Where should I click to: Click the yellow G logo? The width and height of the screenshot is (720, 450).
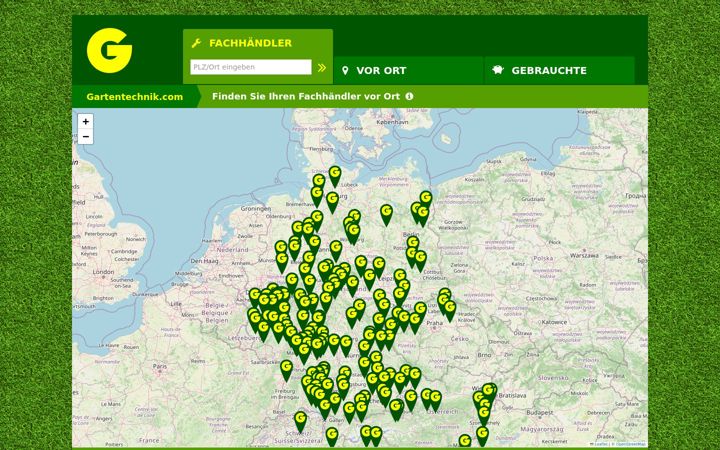coord(109,51)
